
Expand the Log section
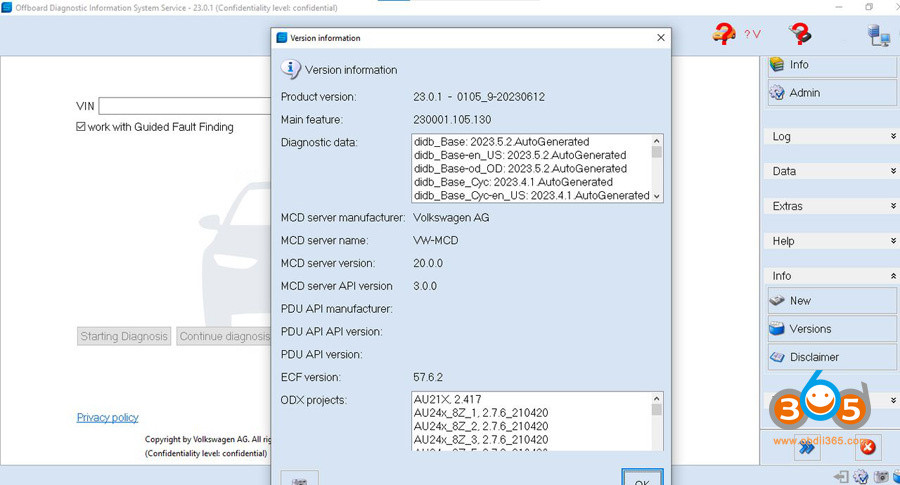pyautogui.click(x=831, y=137)
